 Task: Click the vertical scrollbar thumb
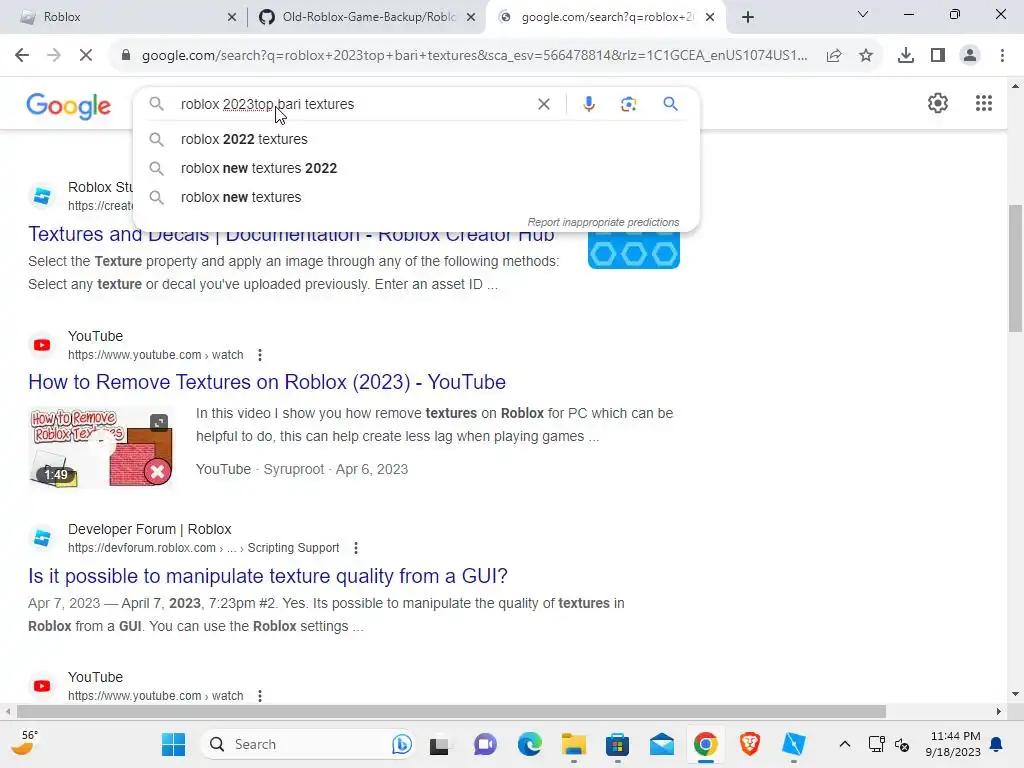(1015, 268)
